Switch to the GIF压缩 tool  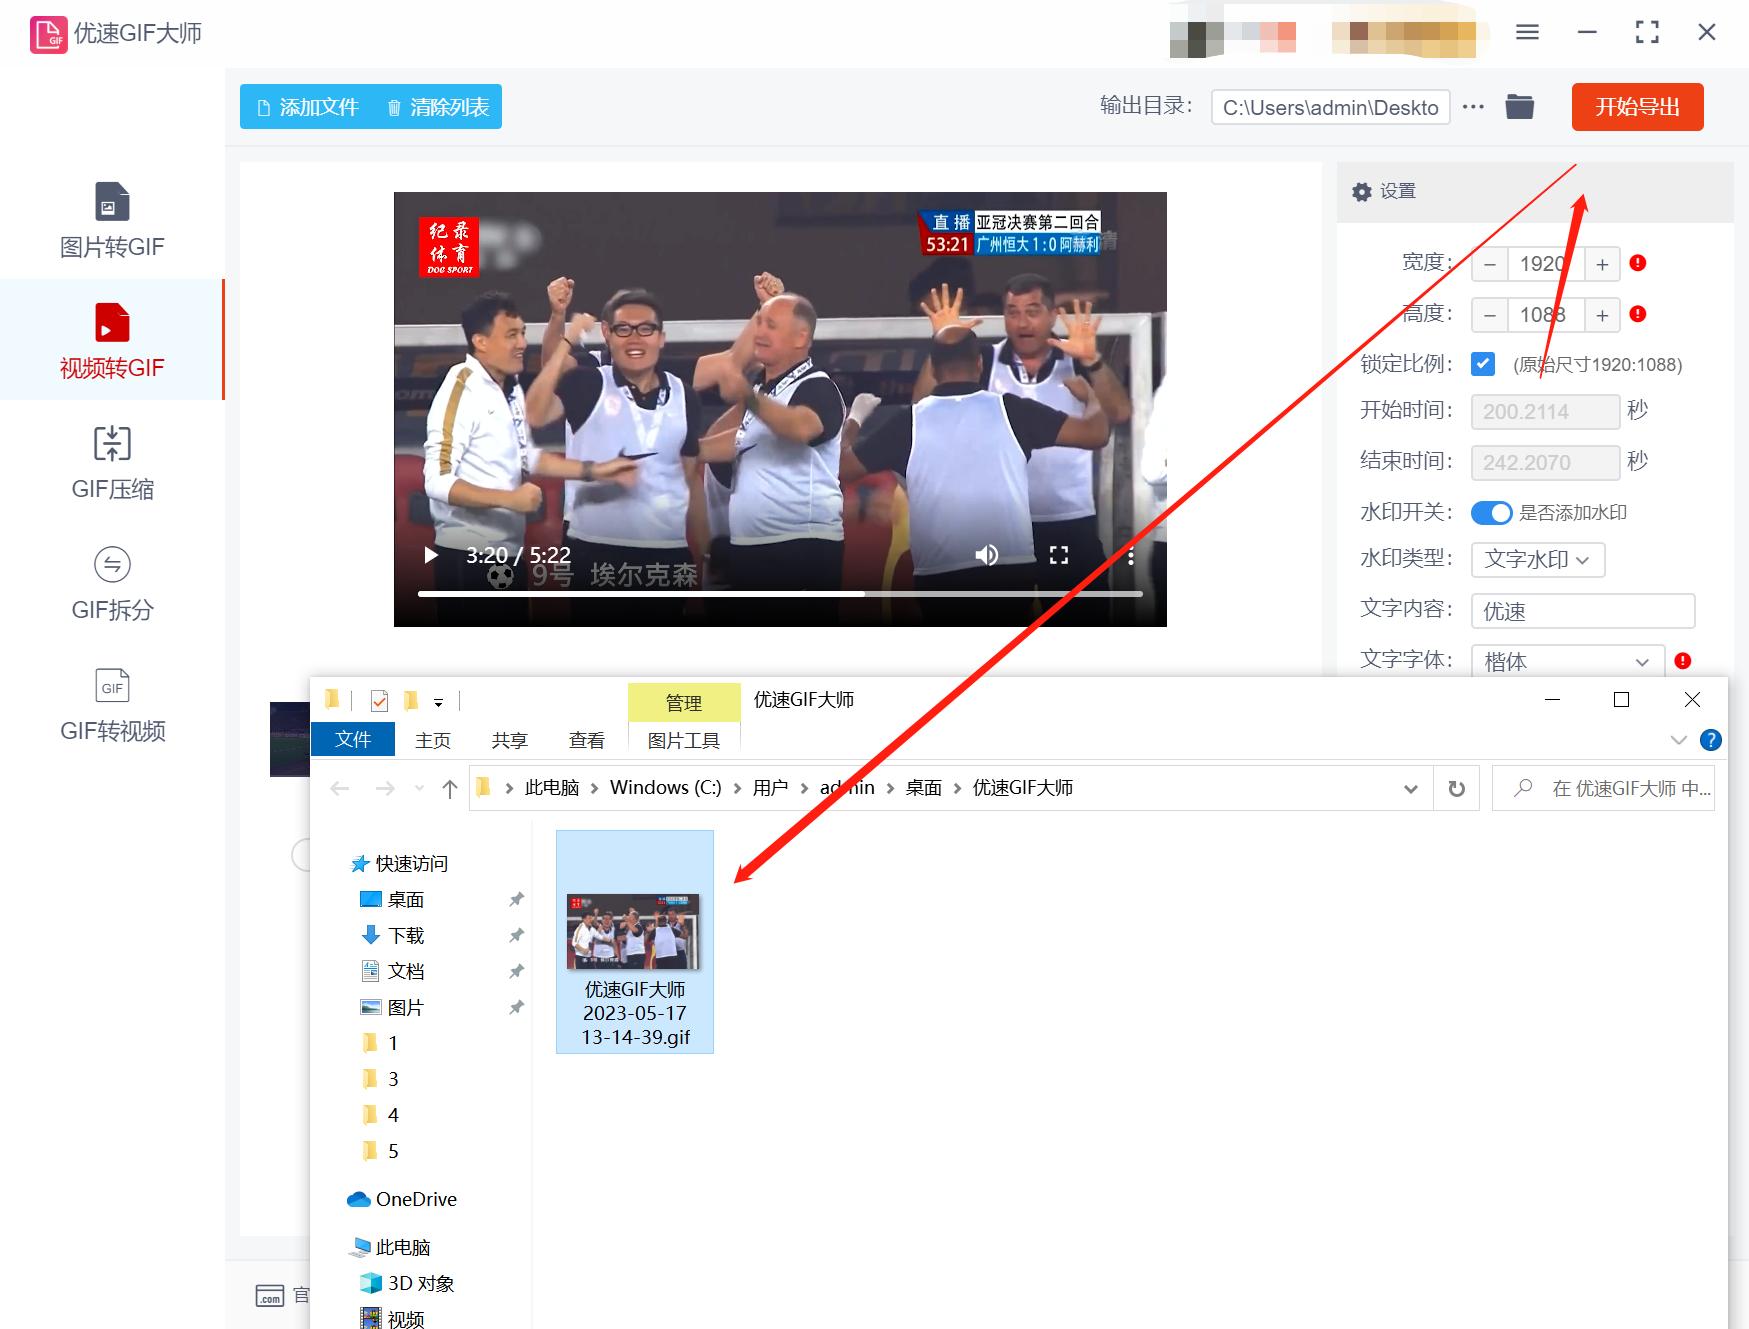pos(112,462)
